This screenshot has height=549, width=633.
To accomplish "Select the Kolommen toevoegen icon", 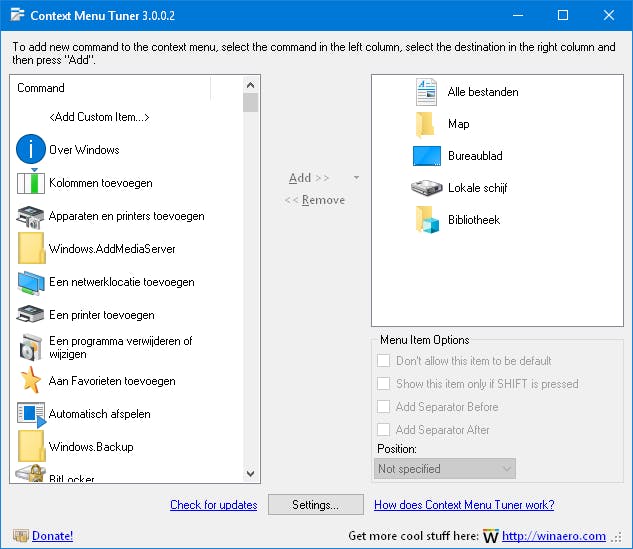I will (32, 183).
